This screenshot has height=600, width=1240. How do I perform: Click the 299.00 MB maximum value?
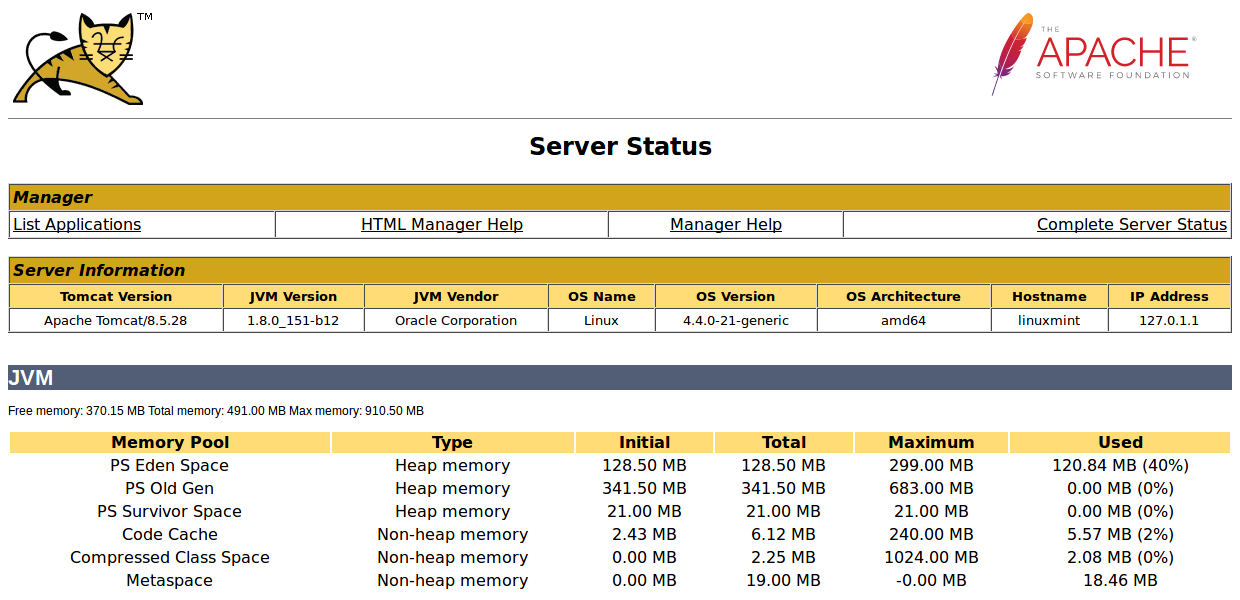931,466
